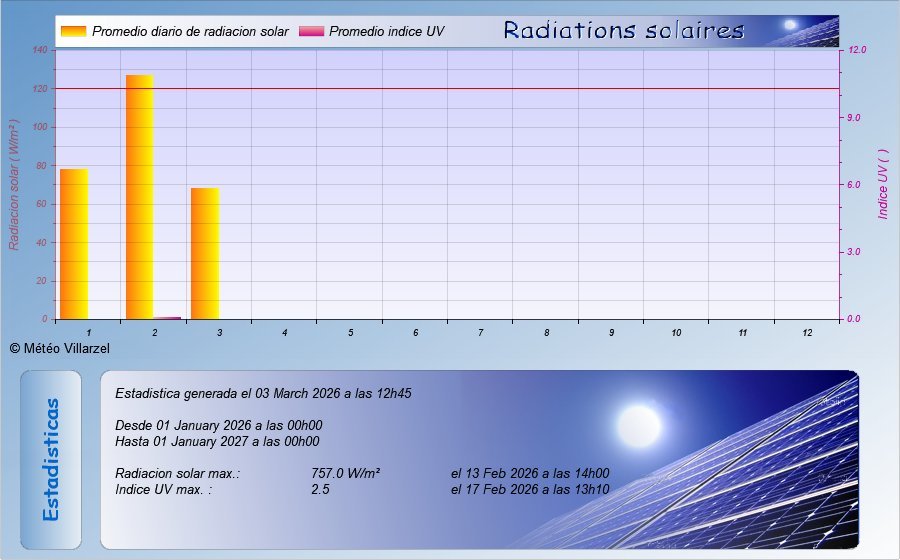Select the 'Promedio diario de radiacion solar' legend label
Viewport: 900px width, 560px height.
point(190,32)
